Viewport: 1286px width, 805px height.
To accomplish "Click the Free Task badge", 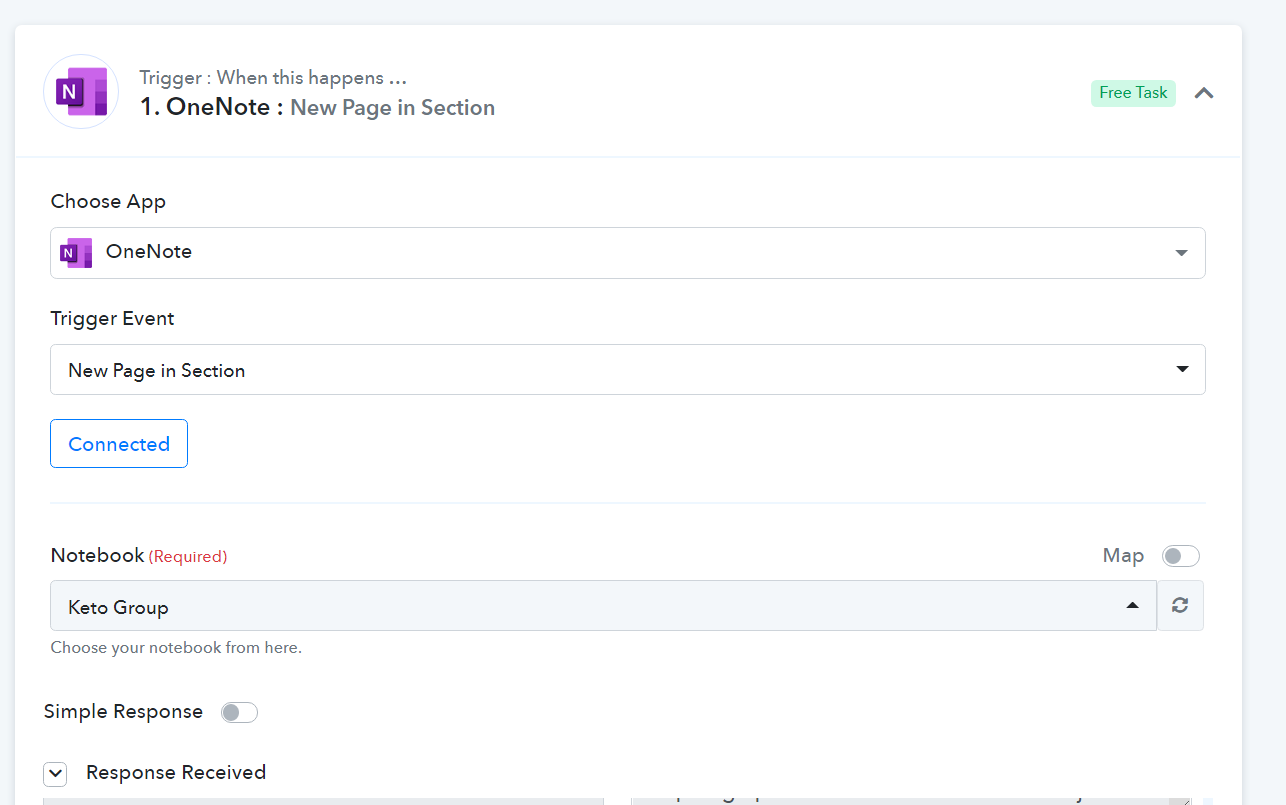I will (1133, 93).
